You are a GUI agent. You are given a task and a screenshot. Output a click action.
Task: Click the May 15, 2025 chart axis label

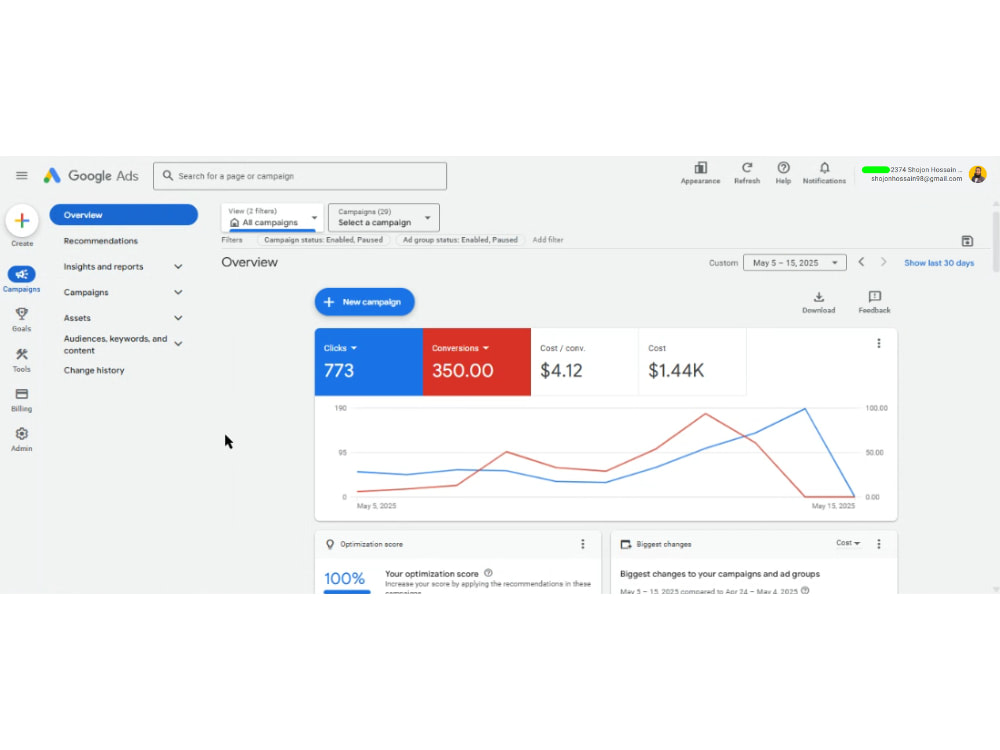833,506
